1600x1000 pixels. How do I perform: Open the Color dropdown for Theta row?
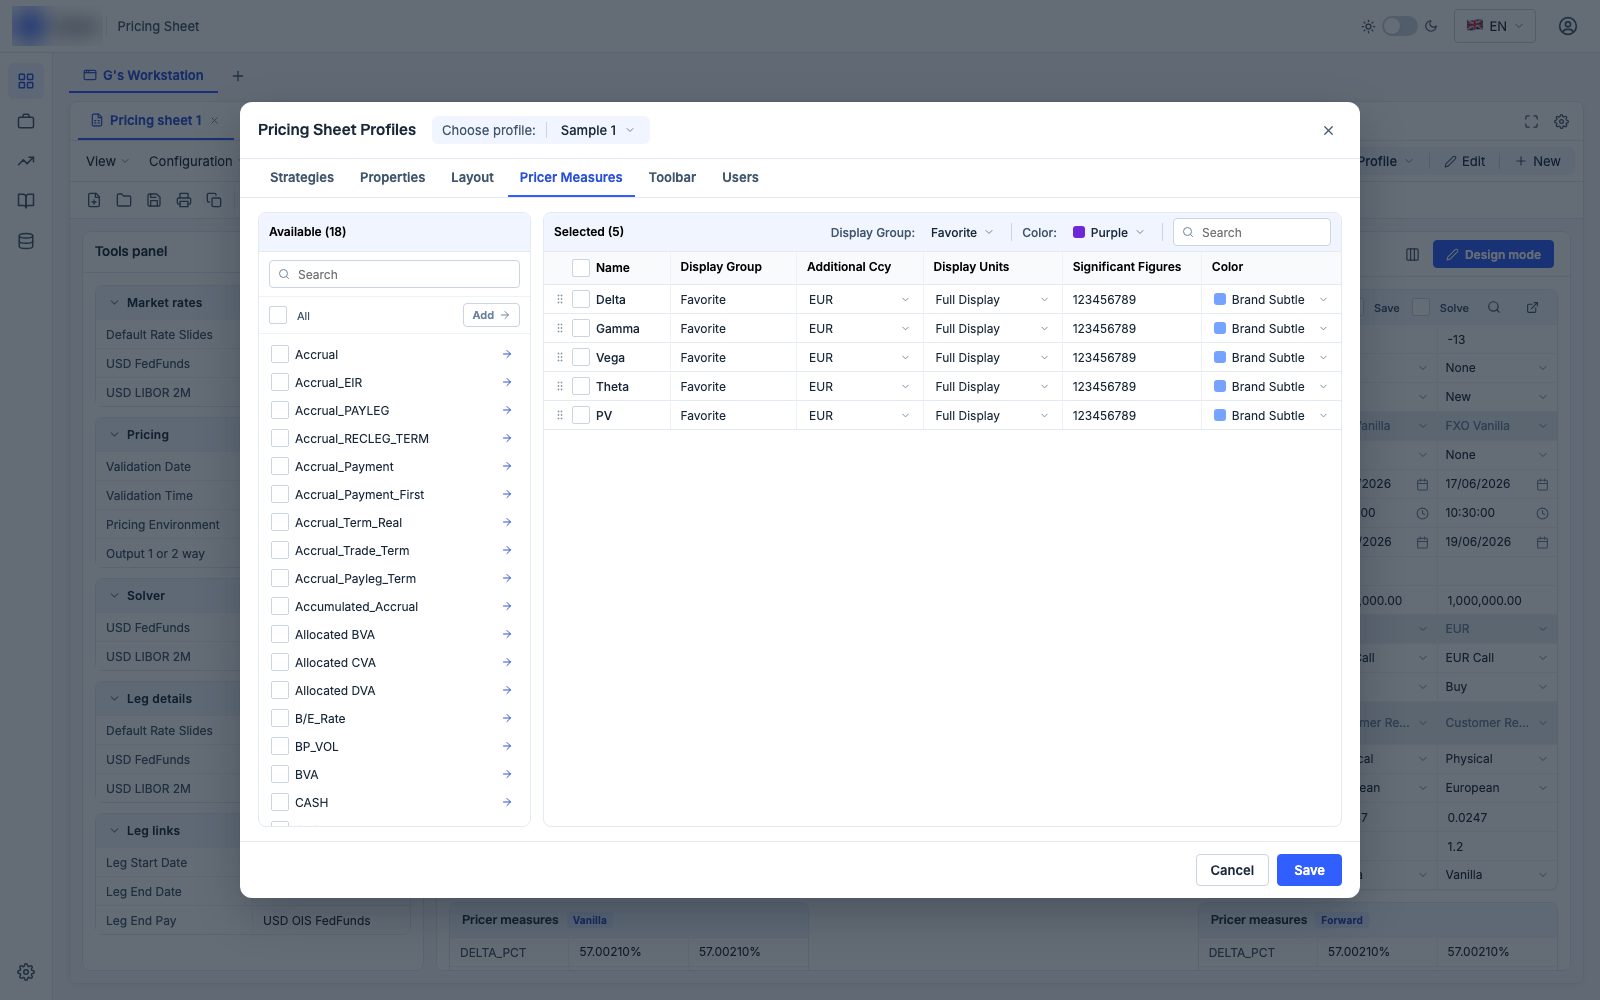(1271, 386)
